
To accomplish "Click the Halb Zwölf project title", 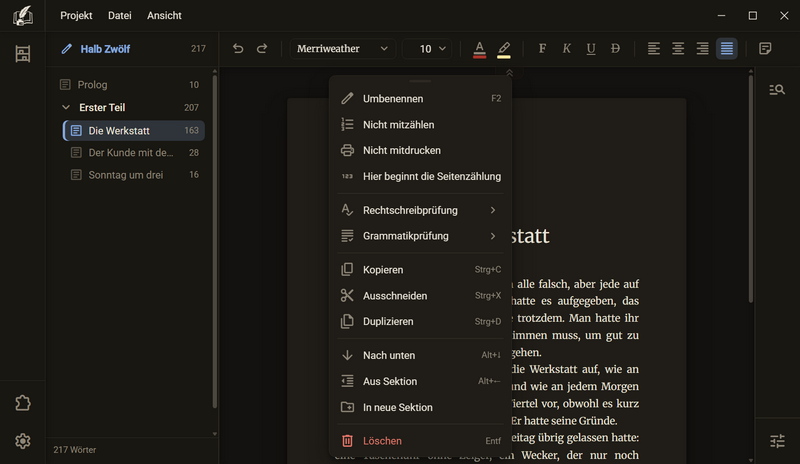I will 105,49.
